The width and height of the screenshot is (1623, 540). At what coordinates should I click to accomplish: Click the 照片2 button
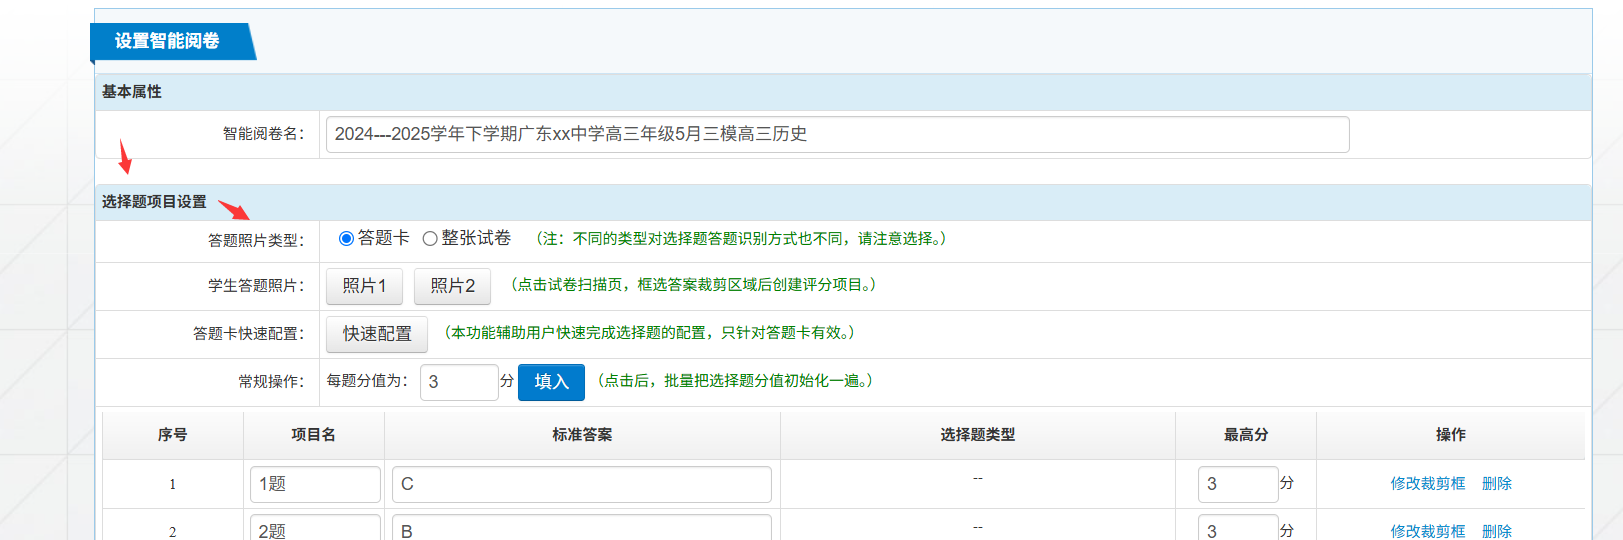tap(452, 286)
